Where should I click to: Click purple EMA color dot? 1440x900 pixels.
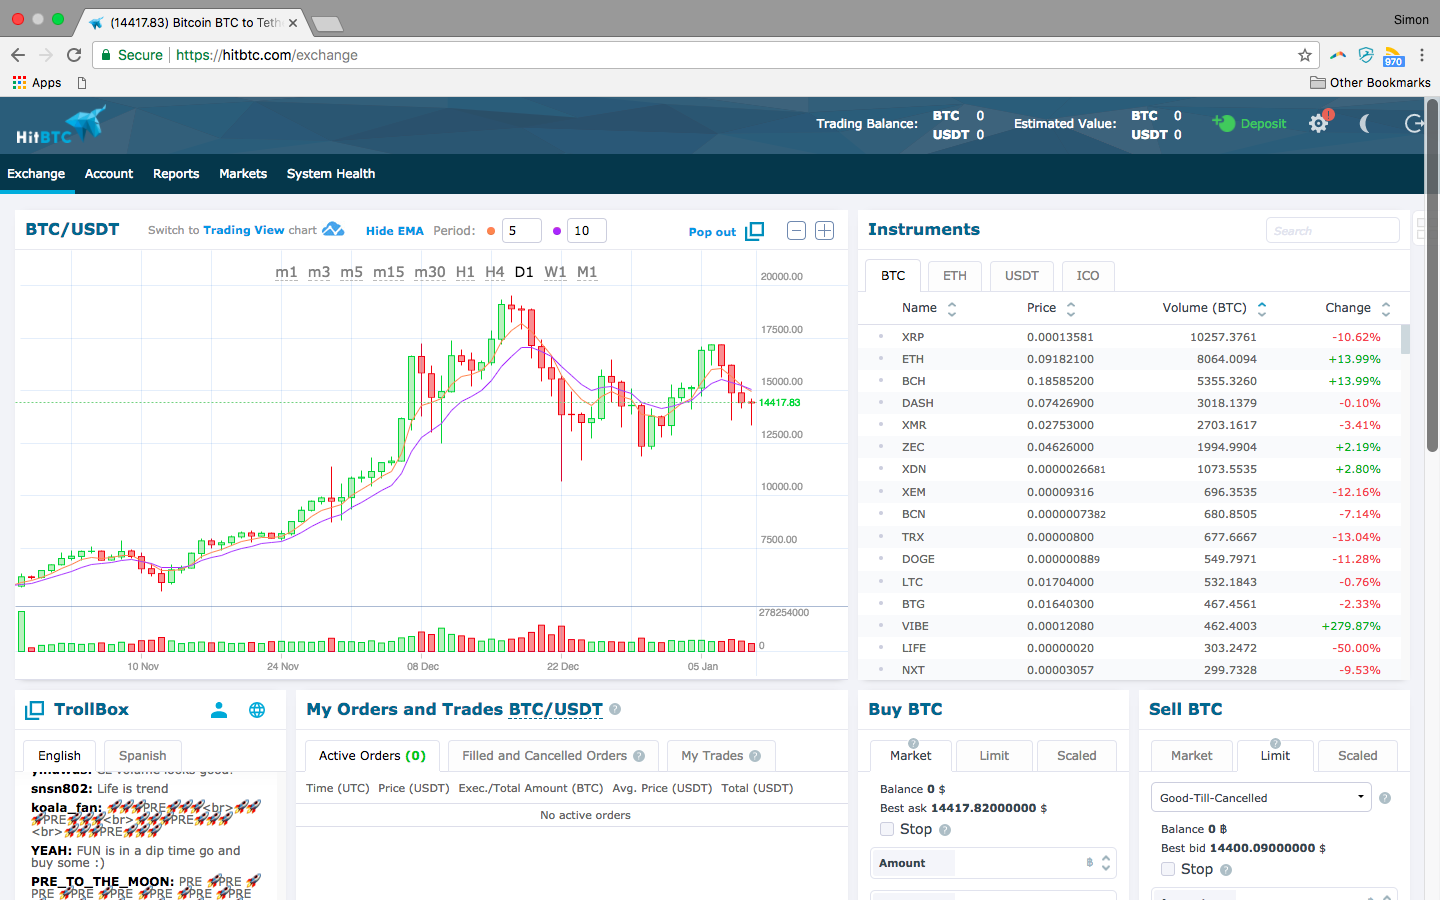click(x=557, y=231)
